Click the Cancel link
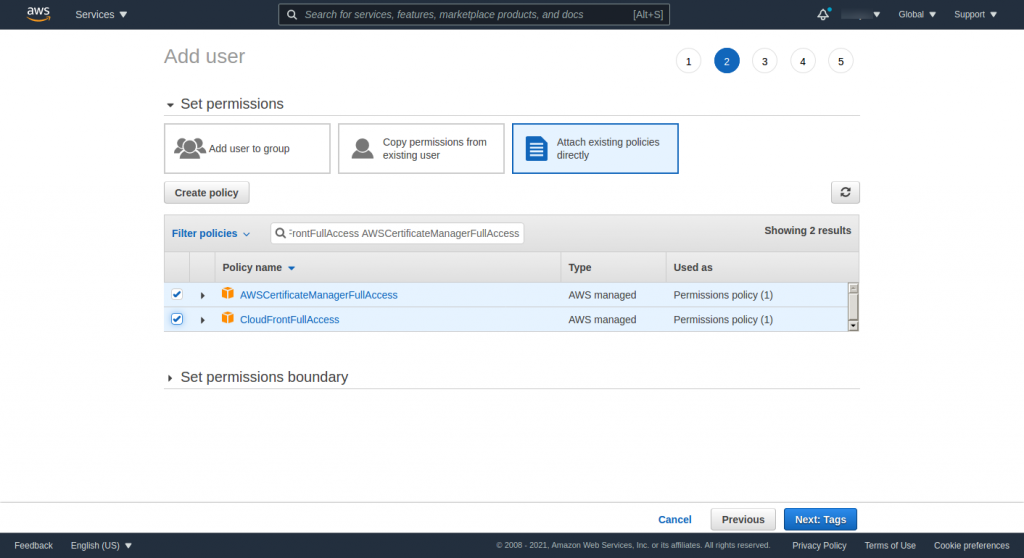 pos(675,519)
